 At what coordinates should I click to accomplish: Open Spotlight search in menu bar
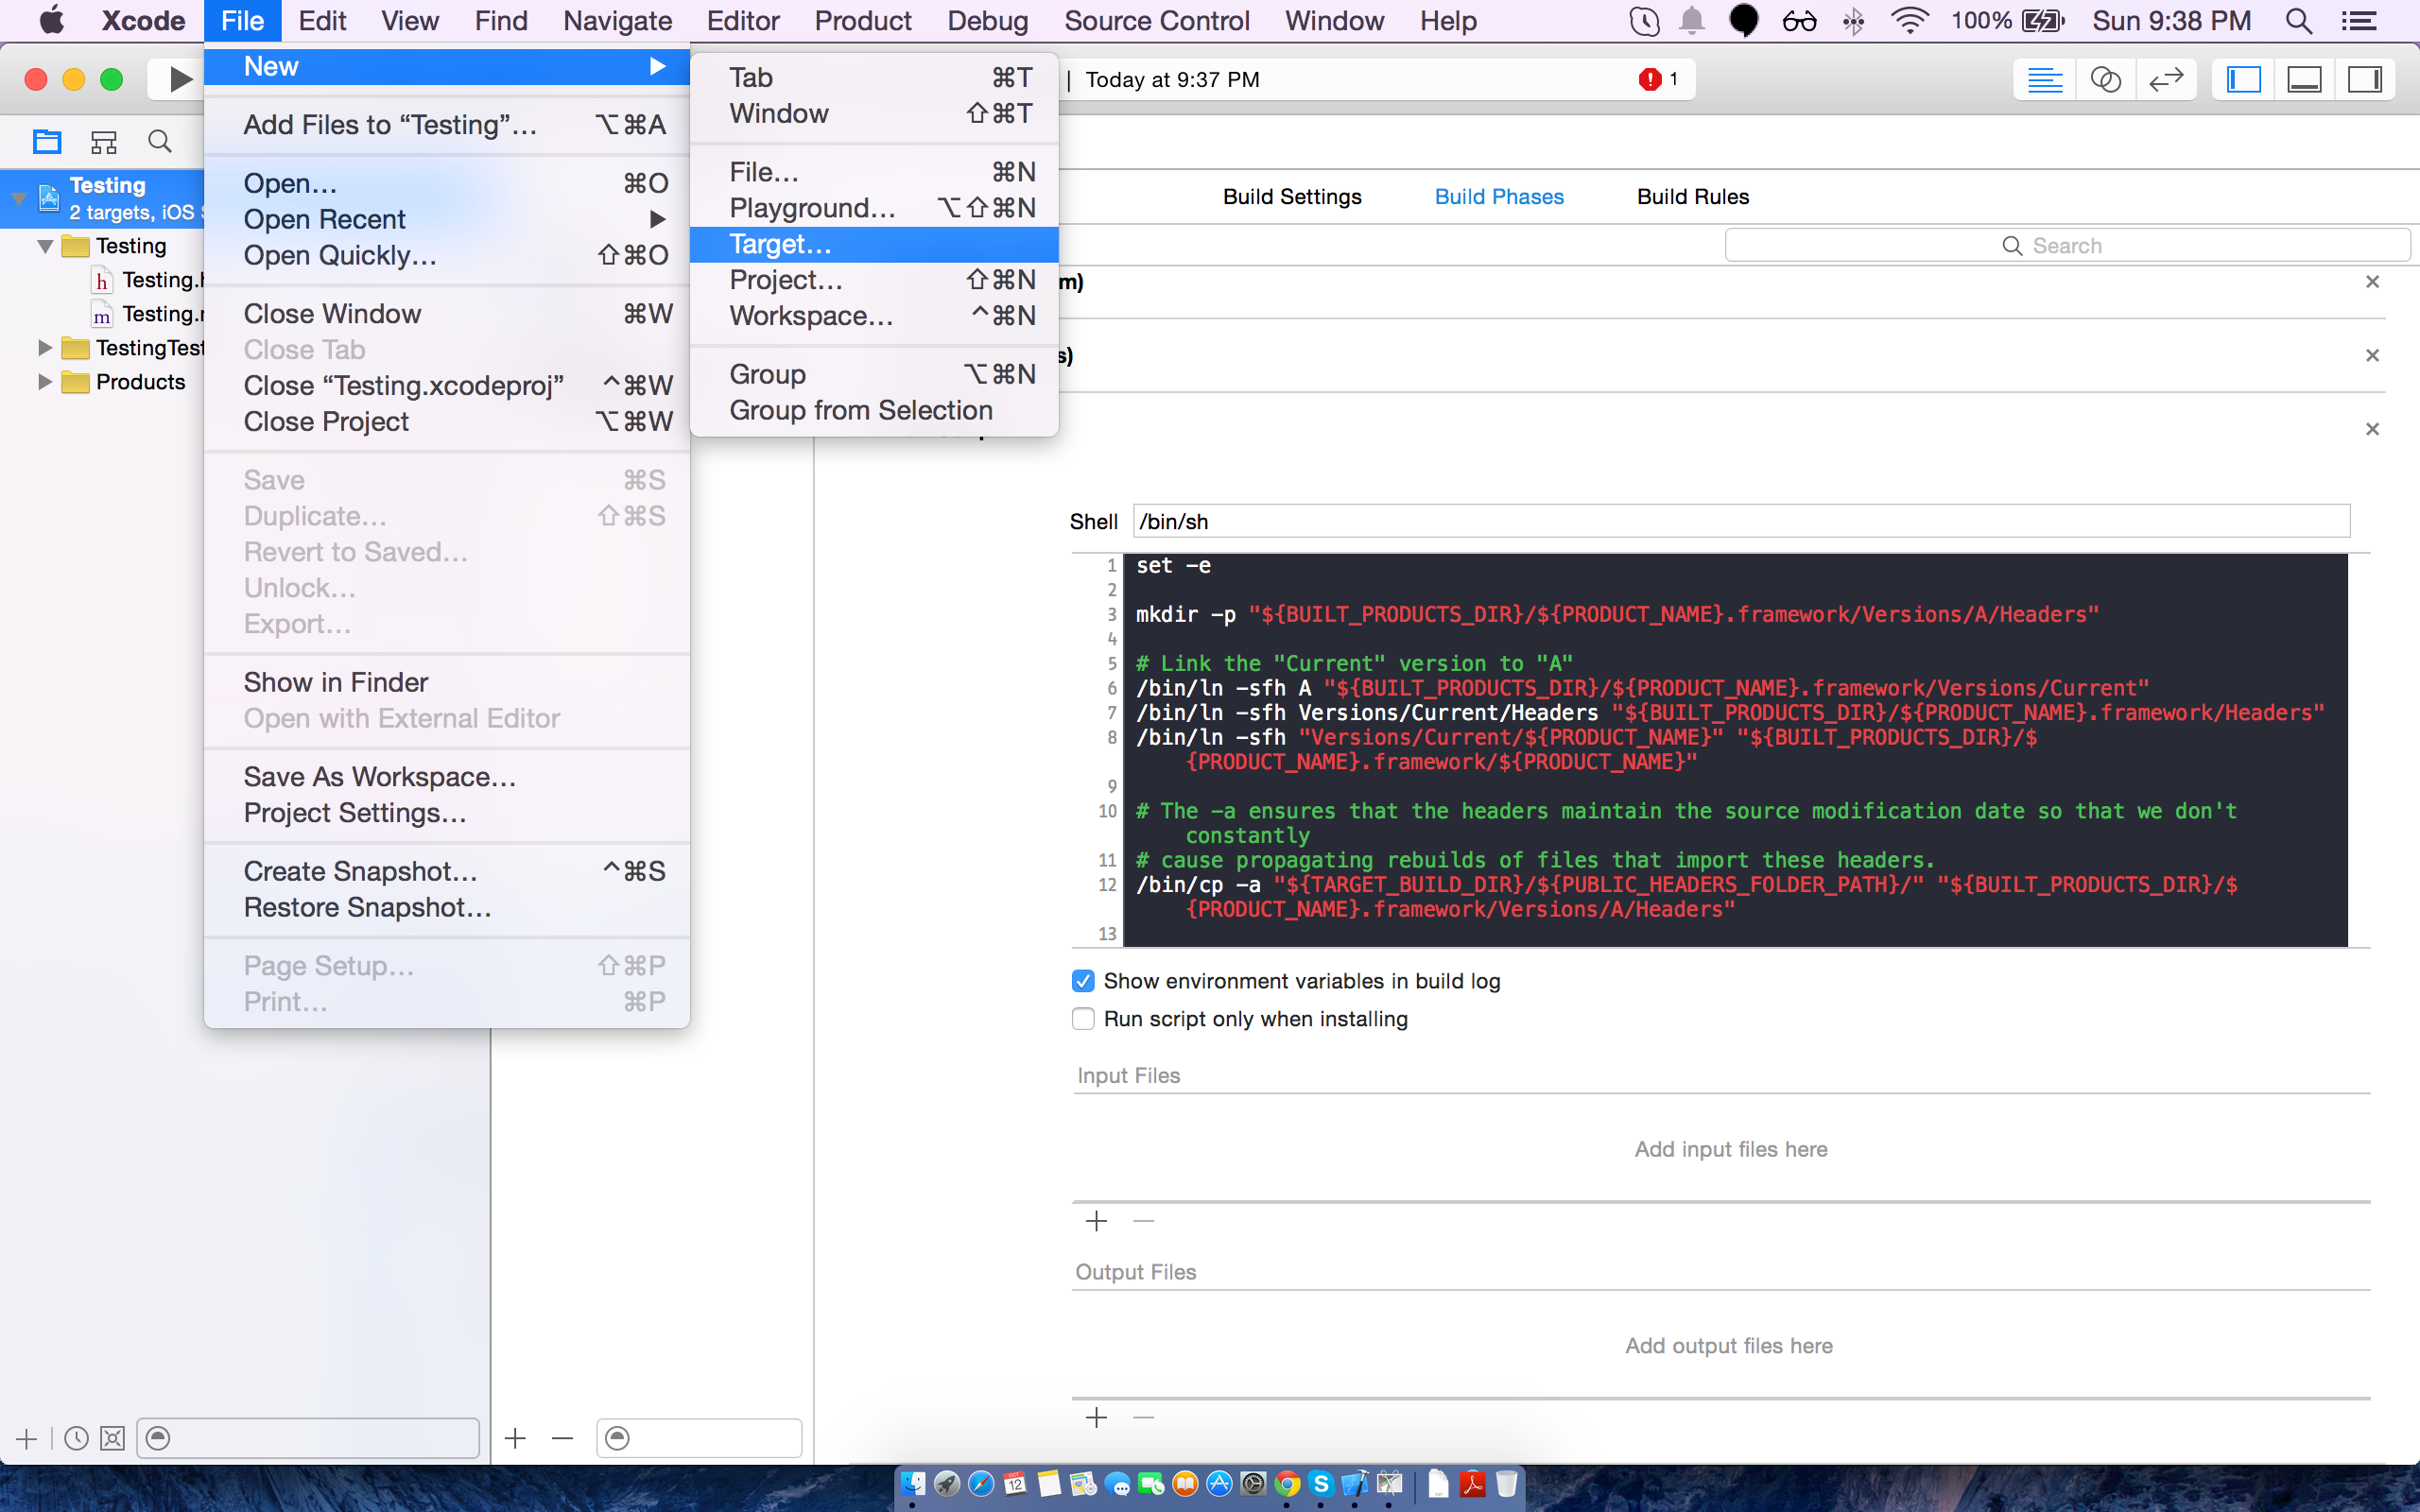click(2298, 21)
